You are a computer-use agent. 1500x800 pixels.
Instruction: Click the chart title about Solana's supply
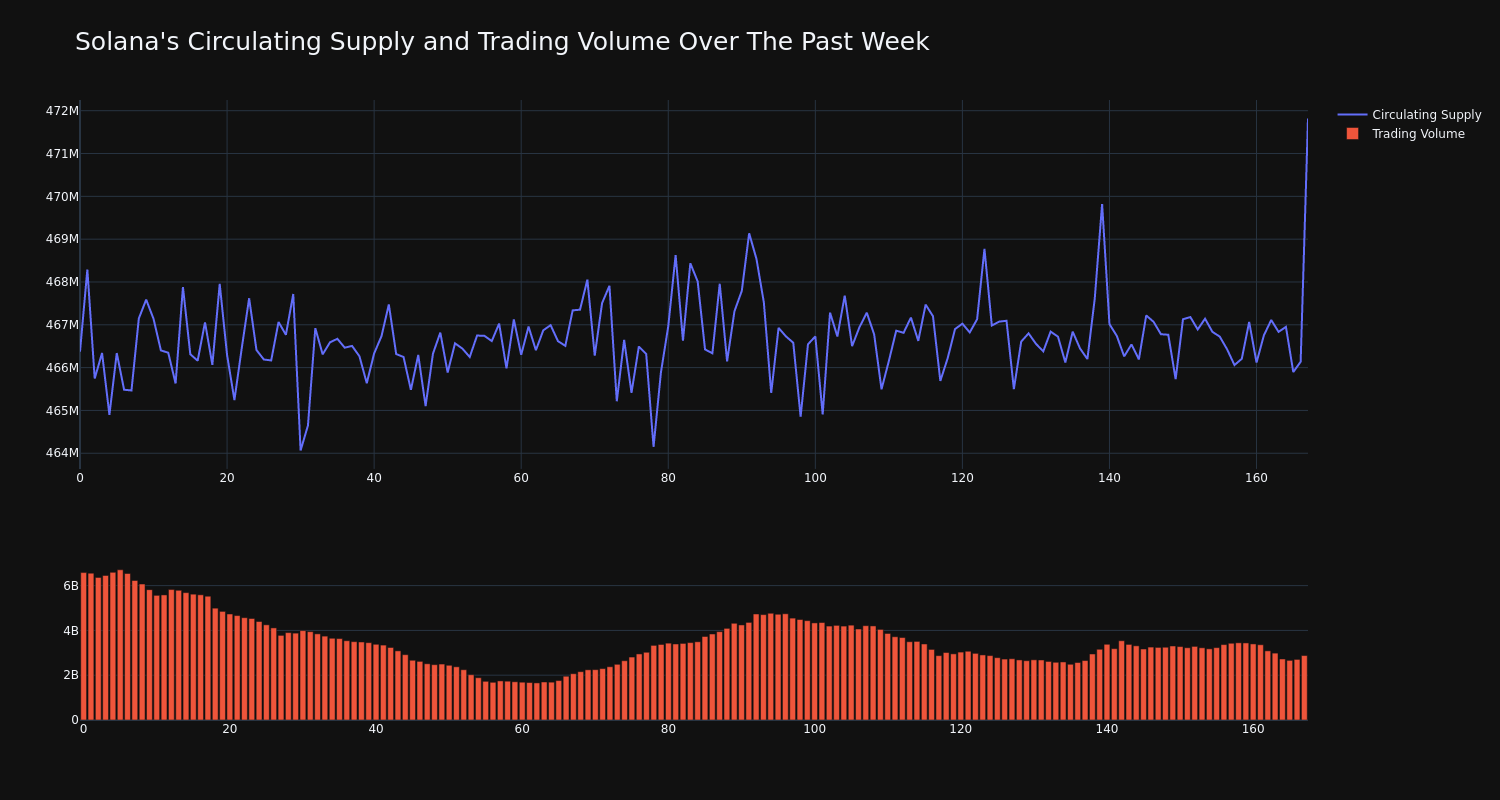coord(502,42)
